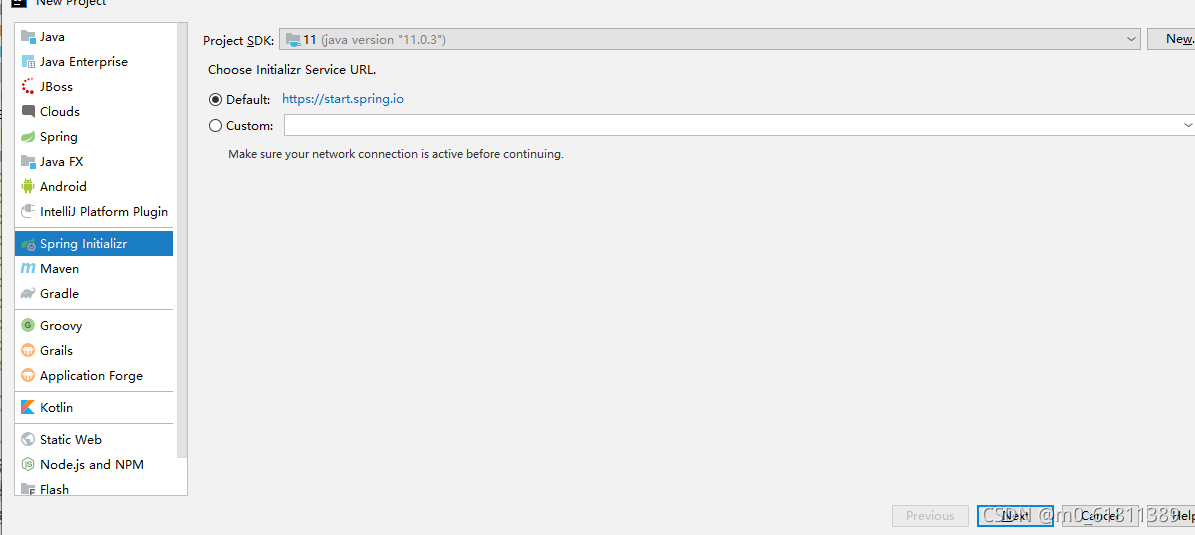Choose Gradle project type
Viewport: 1195px width, 535px height.
[94, 293]
